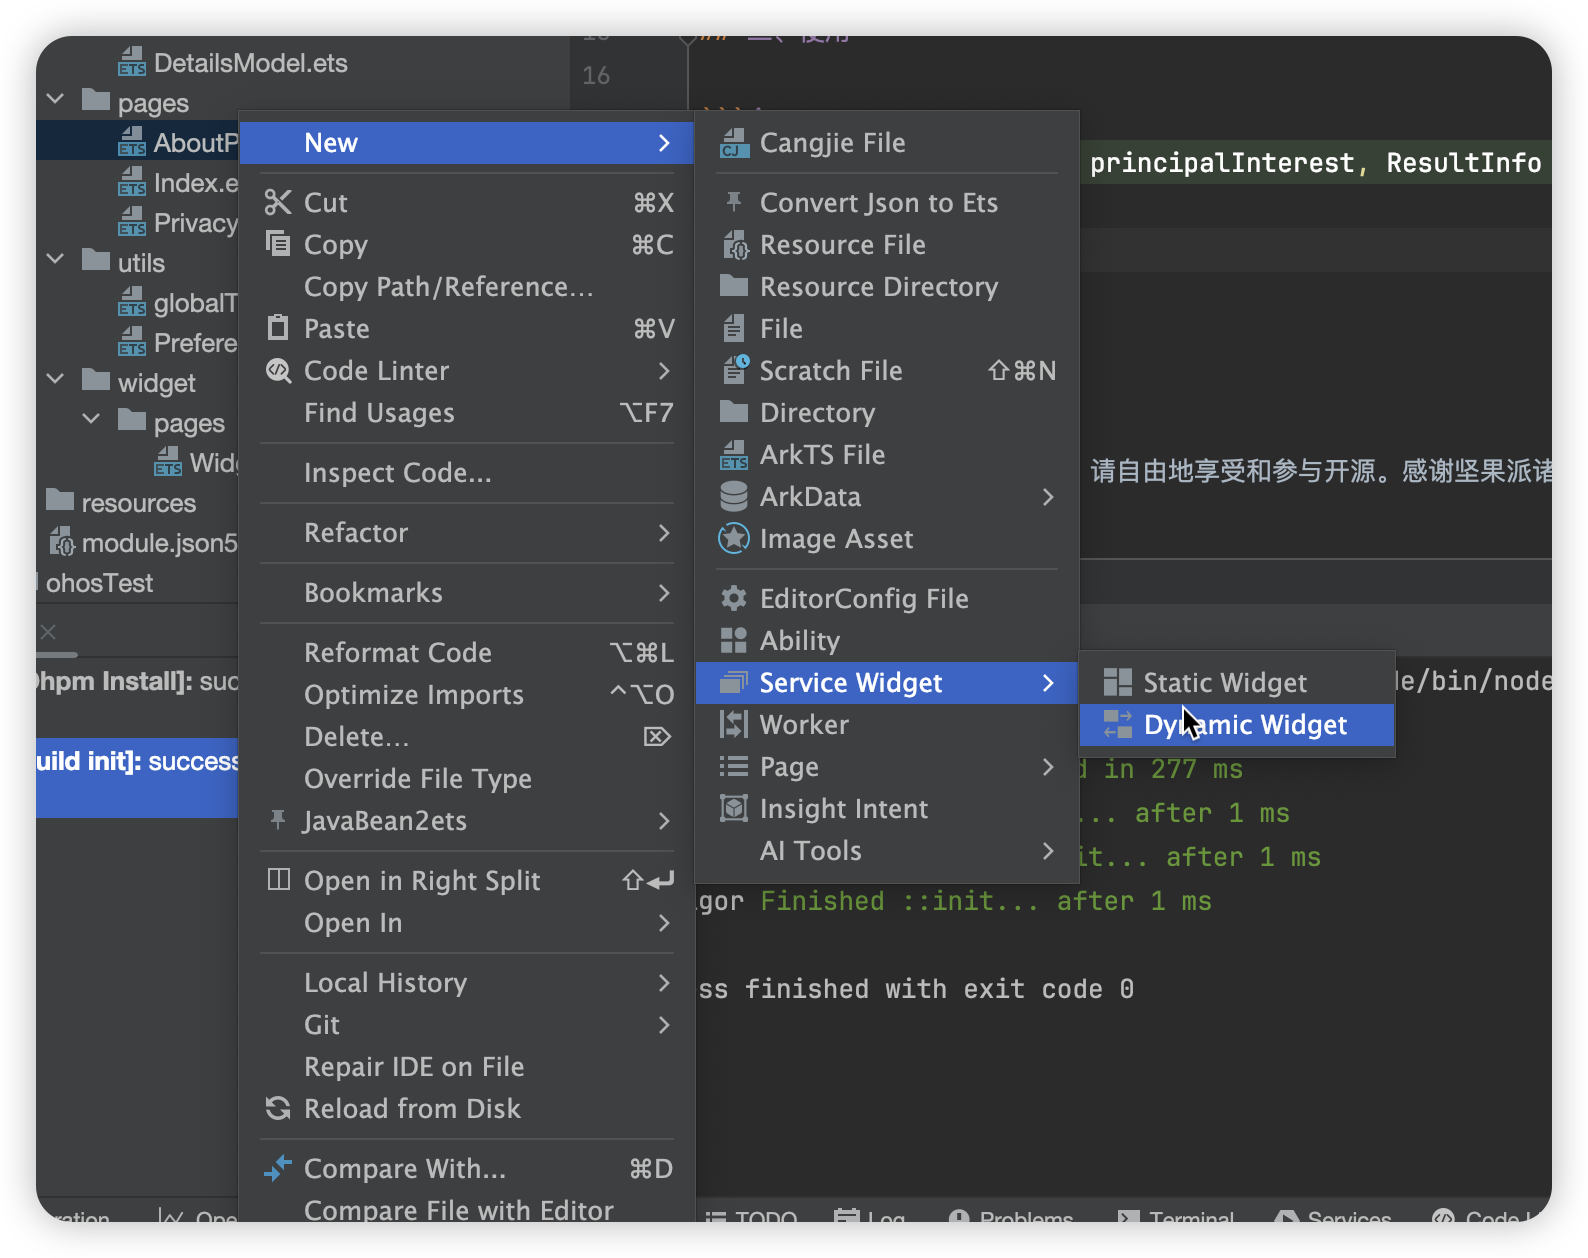Close the build output tab

48,632
